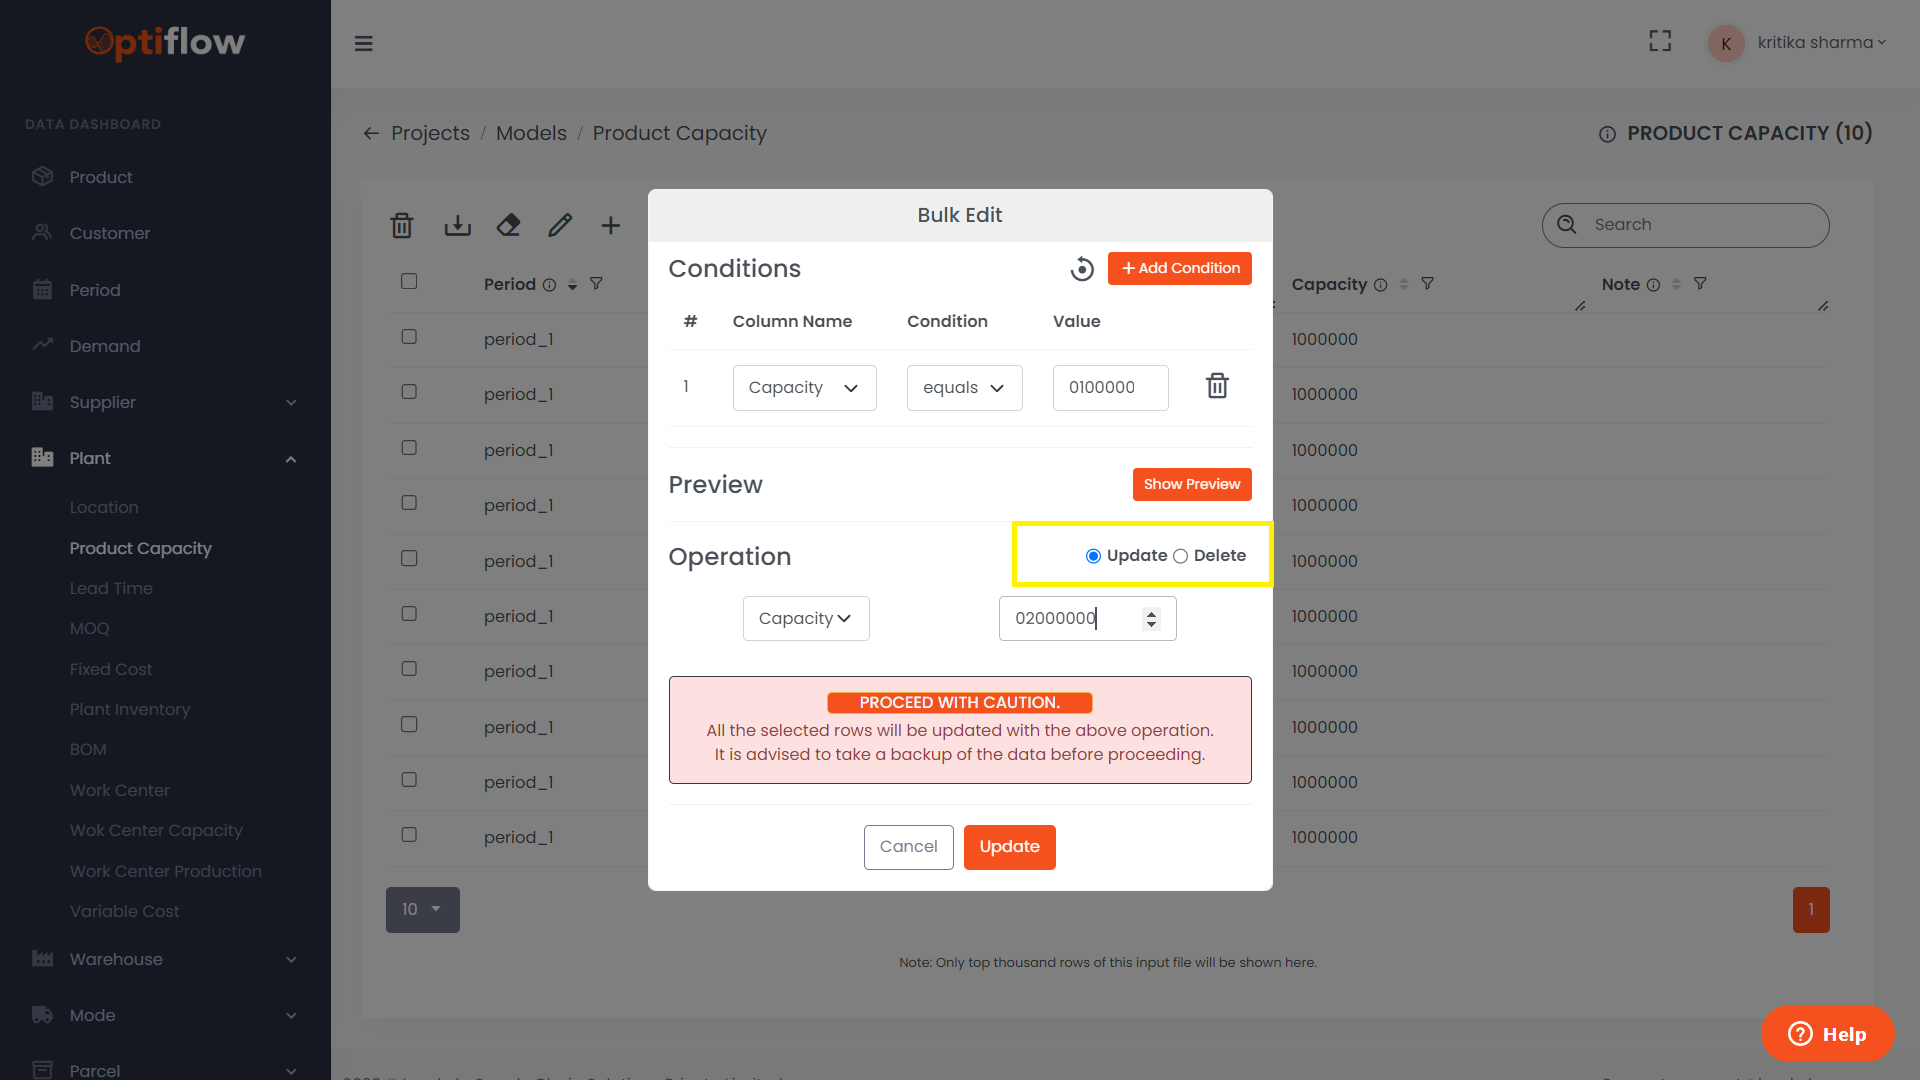Click the Capacity column filter icon

[1427, 284]
